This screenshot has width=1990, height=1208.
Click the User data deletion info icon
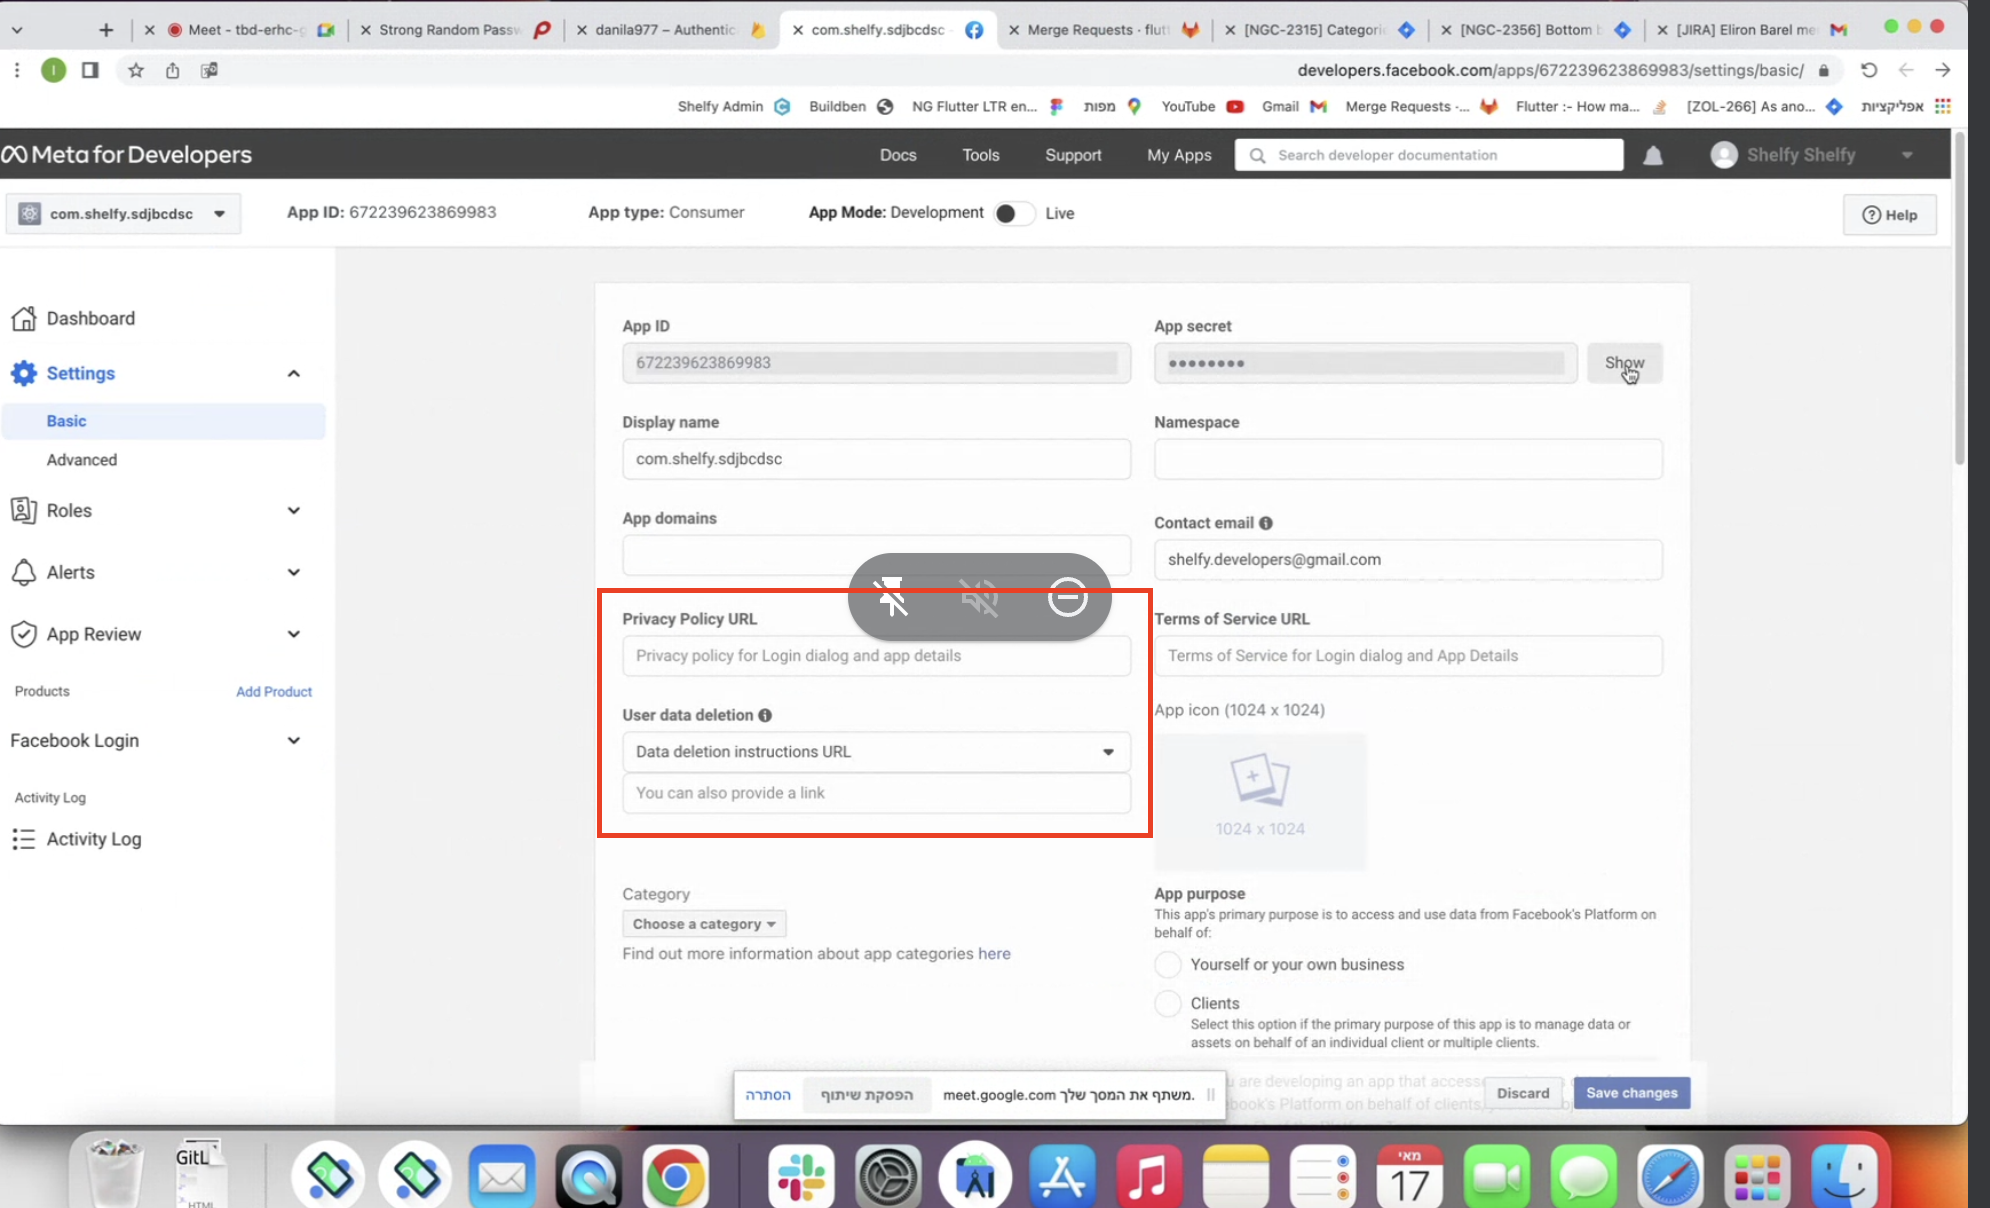(765, 715)
